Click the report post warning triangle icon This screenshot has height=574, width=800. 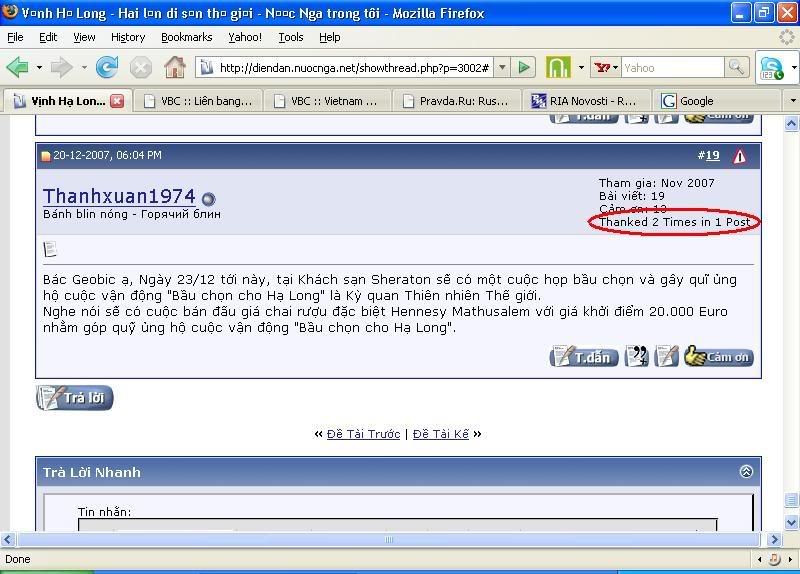739,156
